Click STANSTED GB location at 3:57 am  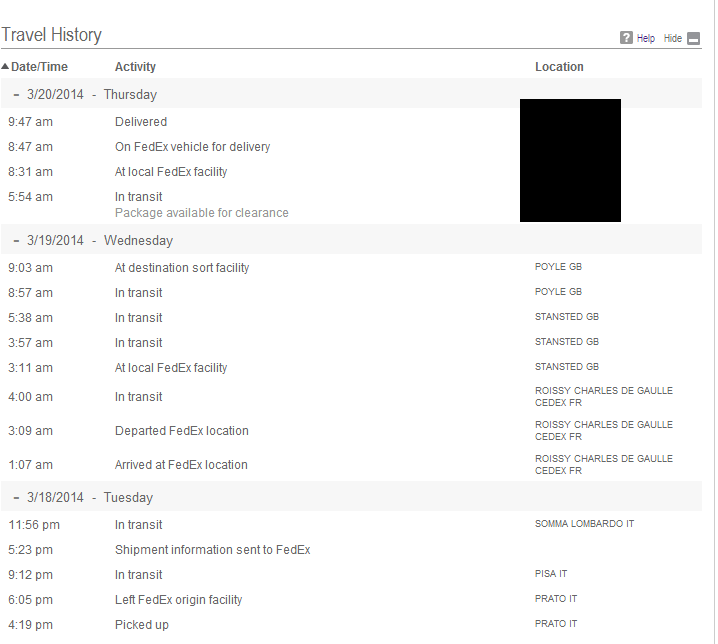[x=567, y=342]
